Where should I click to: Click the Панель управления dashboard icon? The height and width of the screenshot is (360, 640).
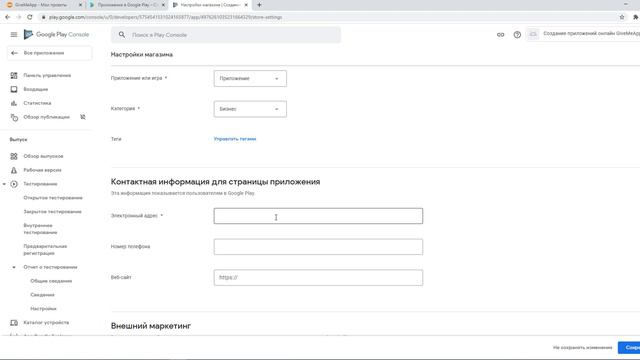[14, 76]
